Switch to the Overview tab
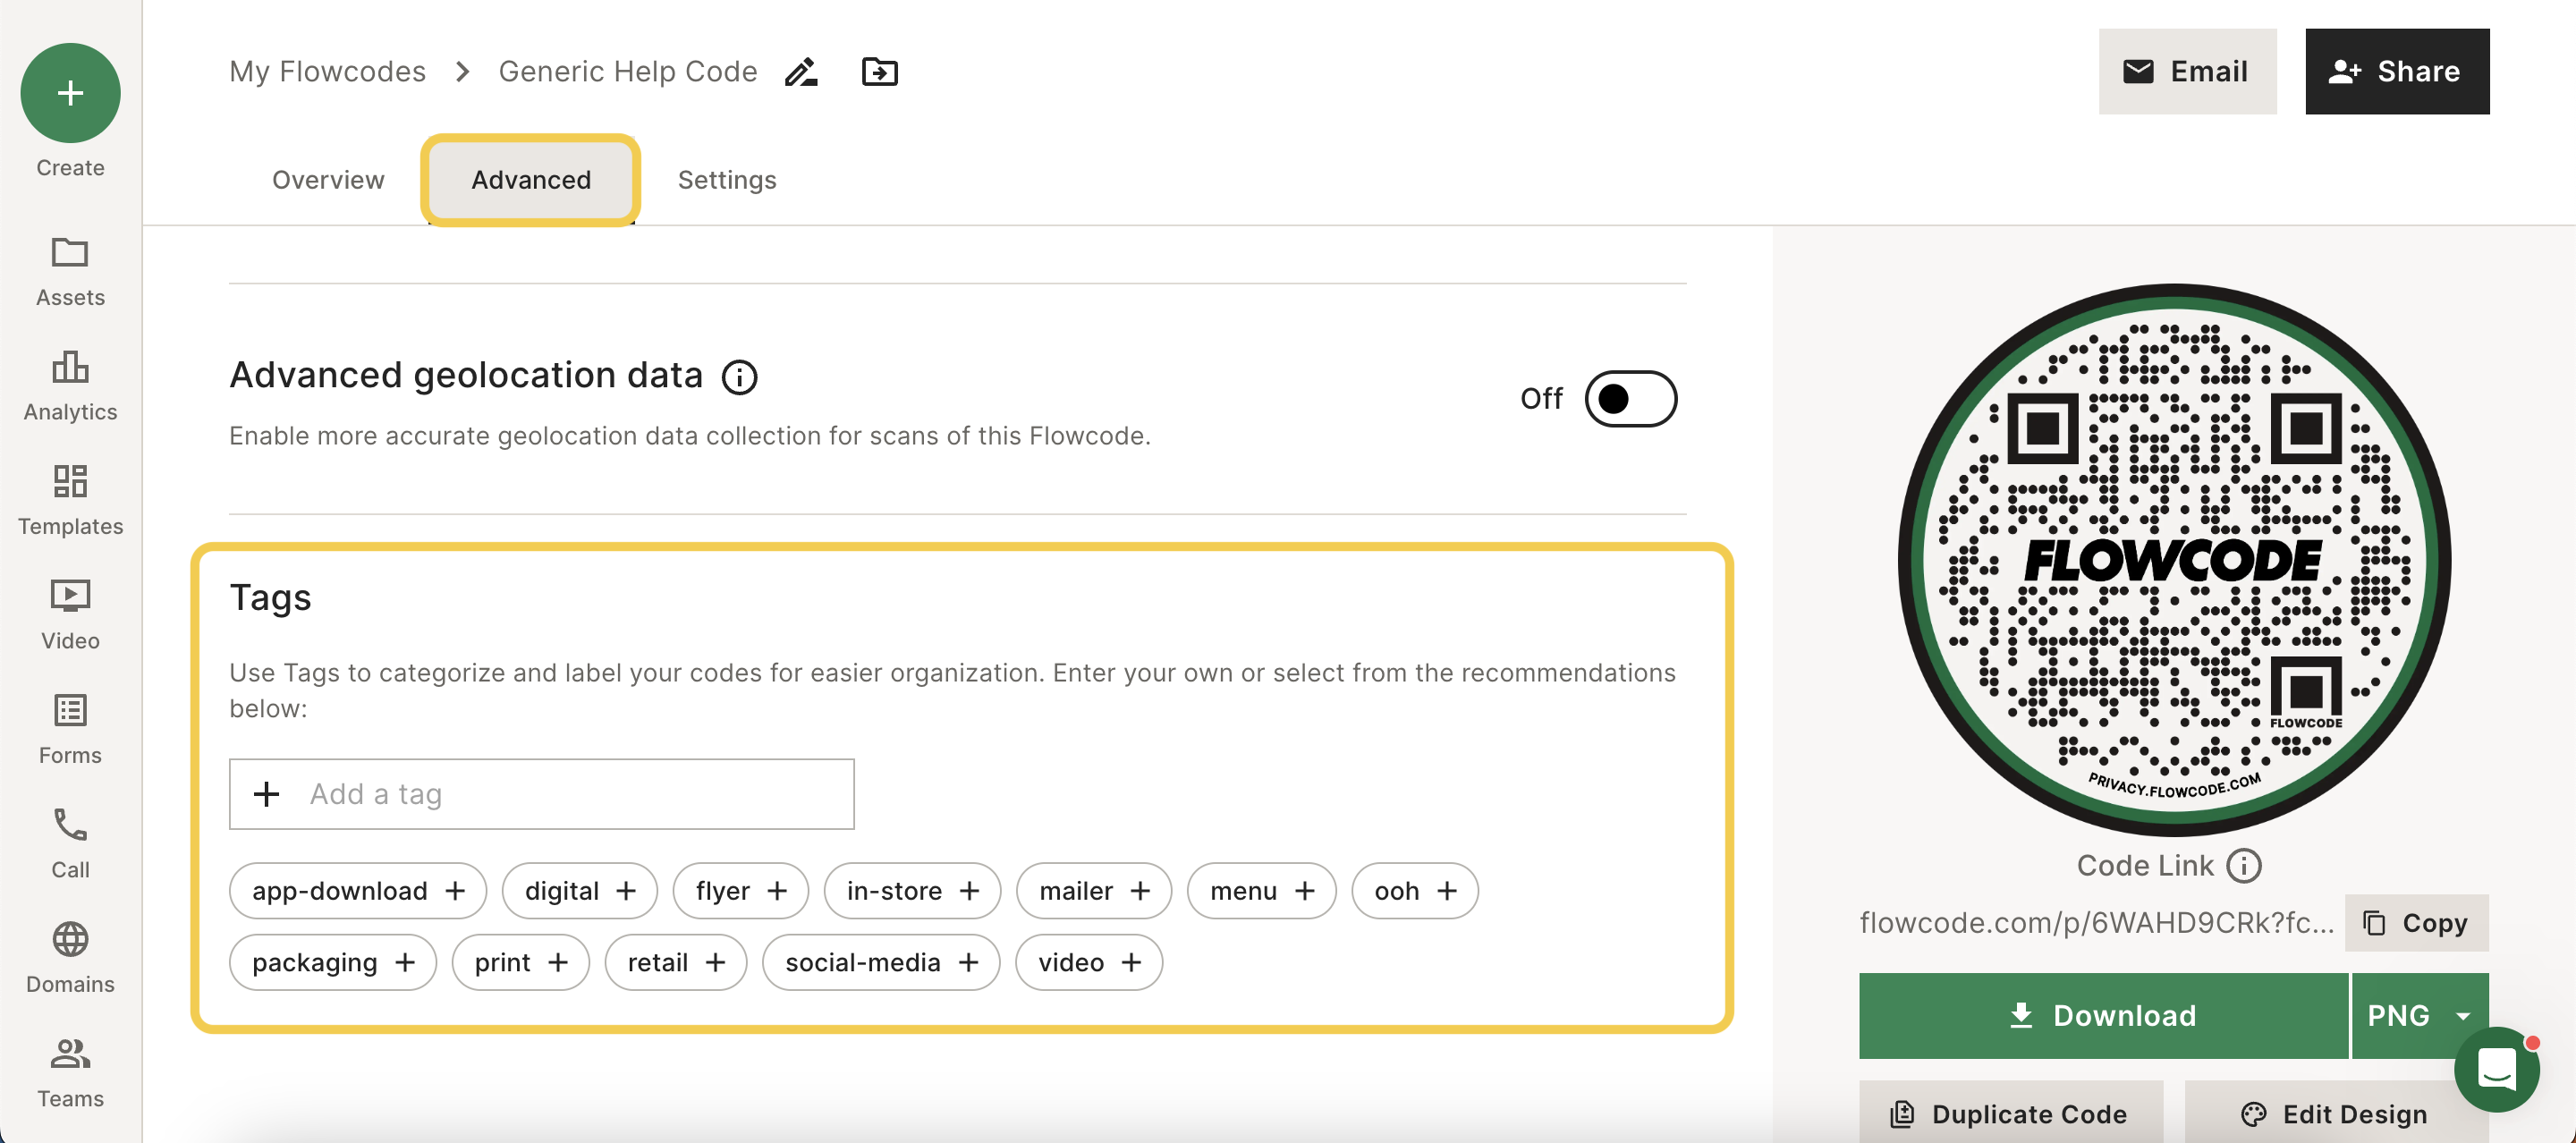 tap(328, 180)
